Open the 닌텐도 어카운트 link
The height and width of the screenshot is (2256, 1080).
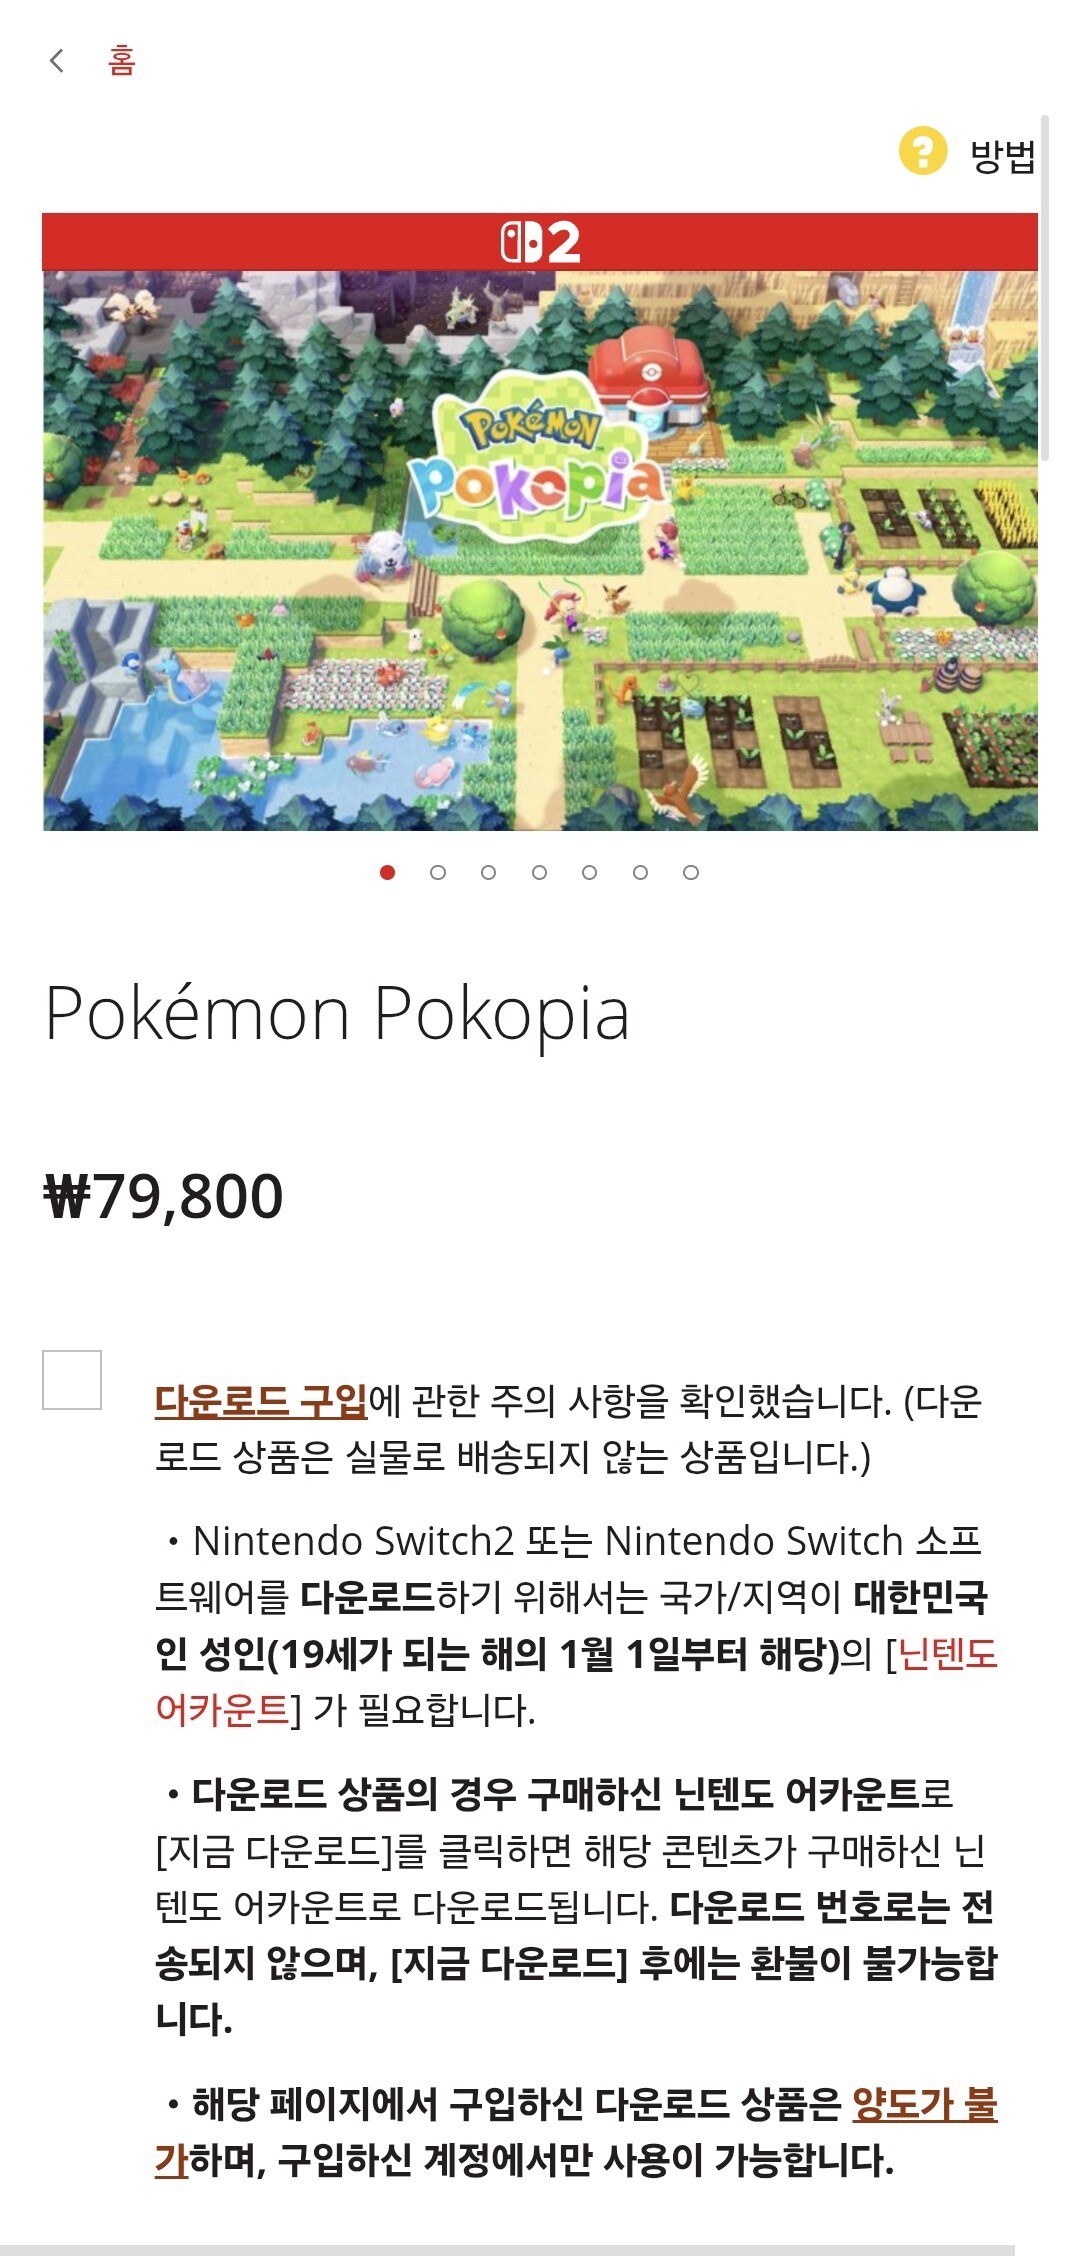click(x=946, y=1654)
